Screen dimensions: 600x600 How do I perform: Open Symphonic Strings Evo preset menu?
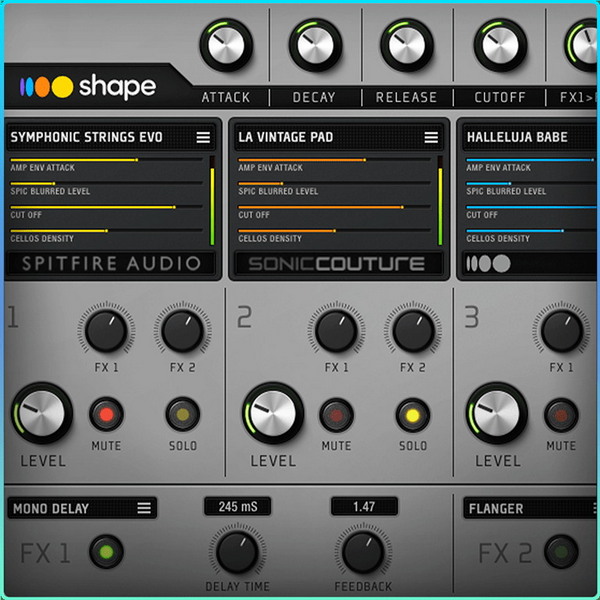[x=203, y=137]
